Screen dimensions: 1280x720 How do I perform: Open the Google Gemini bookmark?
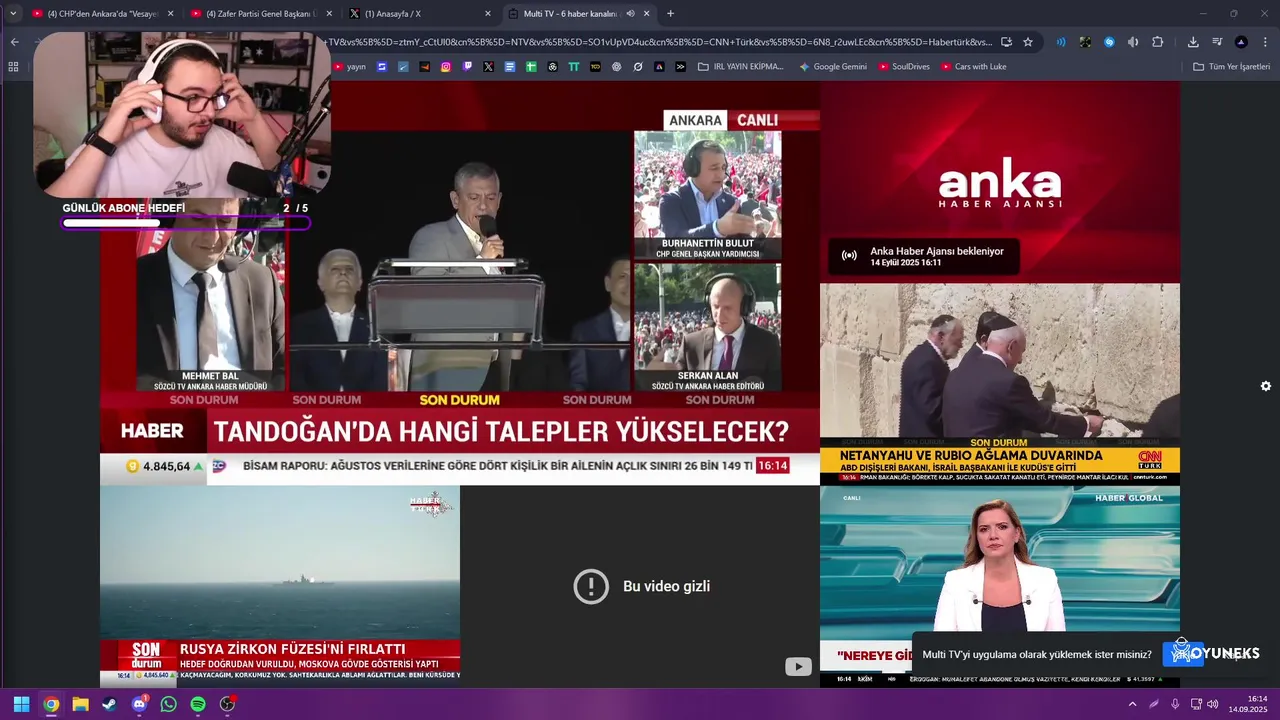833,67
